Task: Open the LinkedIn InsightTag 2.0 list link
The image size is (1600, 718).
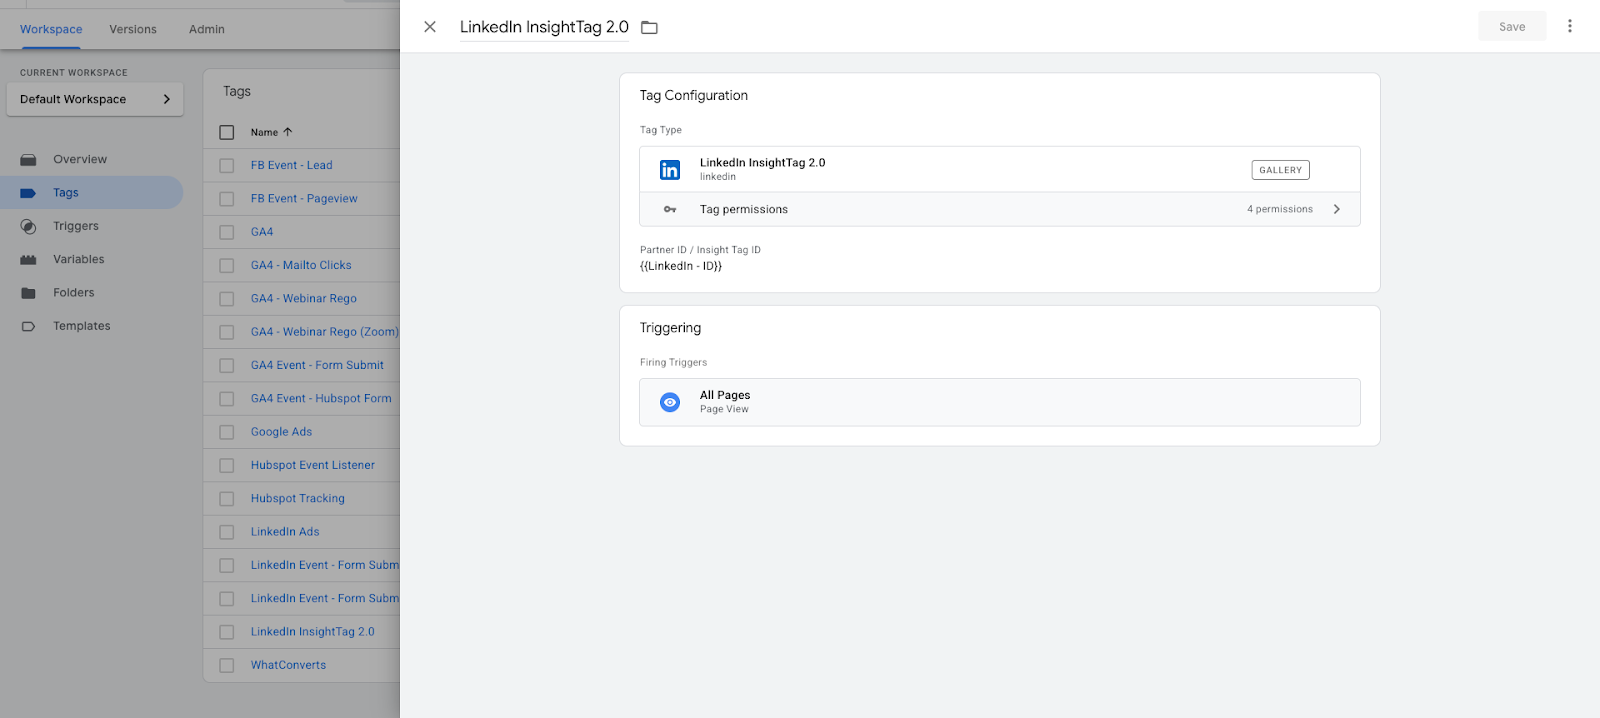Action: coord(313,632)
